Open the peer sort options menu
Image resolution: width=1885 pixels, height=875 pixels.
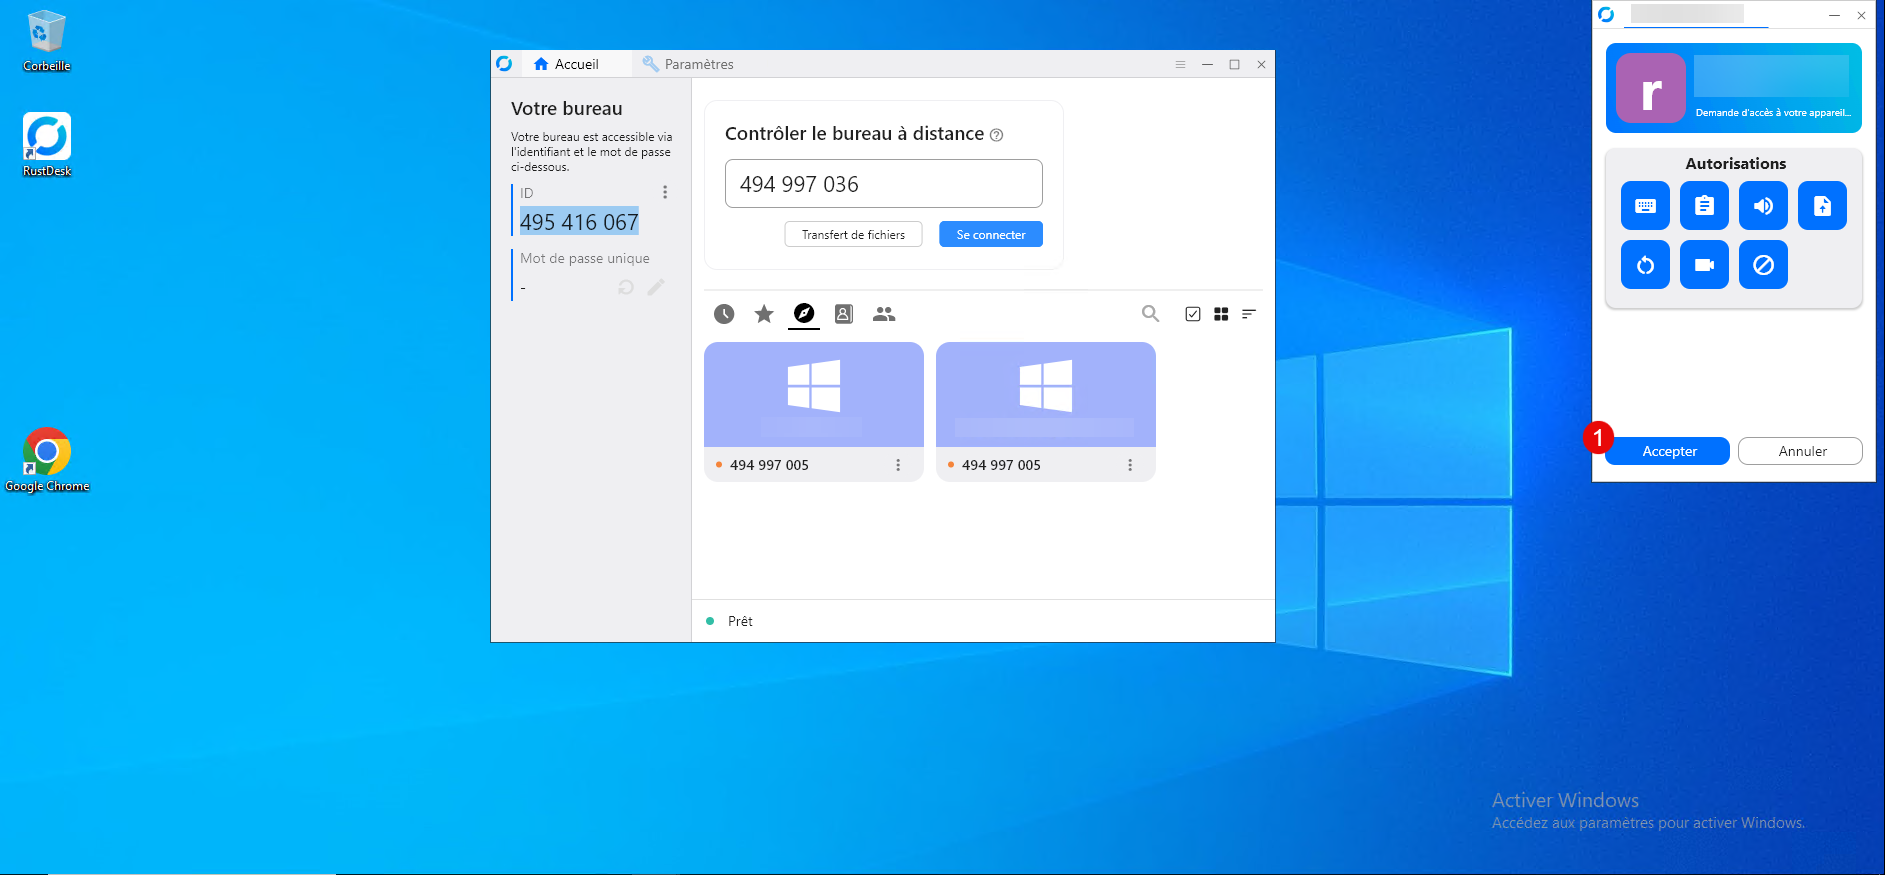[1249, 314]
